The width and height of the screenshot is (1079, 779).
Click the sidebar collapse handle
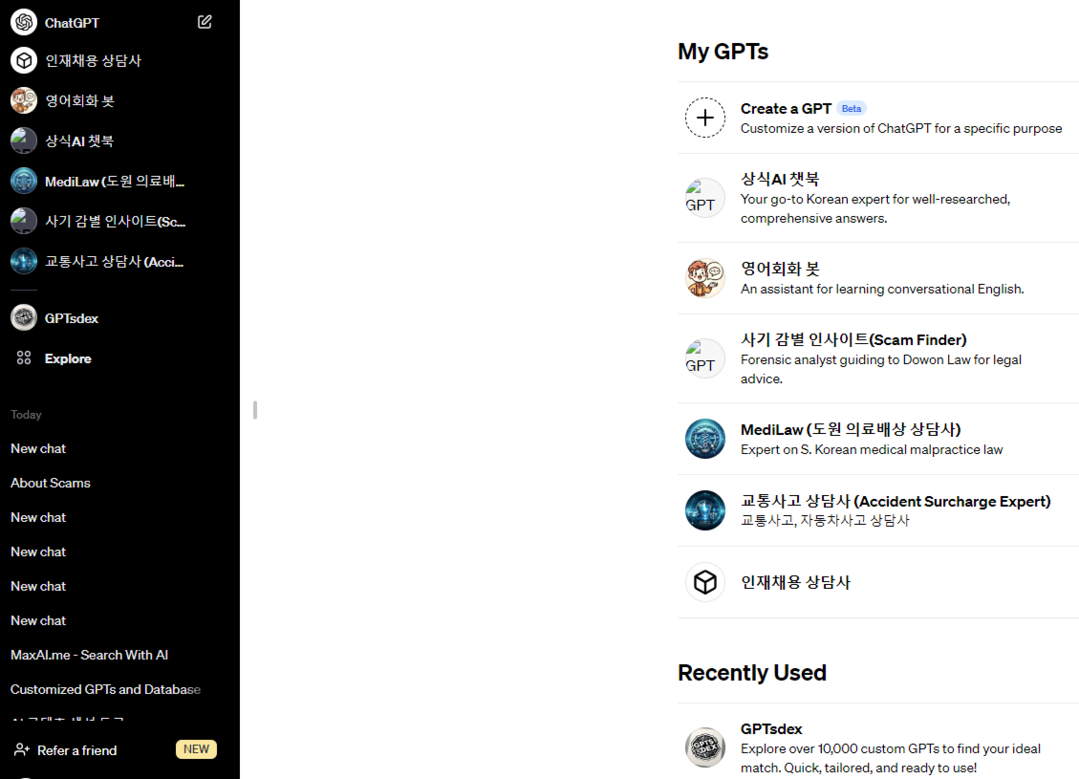click(x=255, y=410)
